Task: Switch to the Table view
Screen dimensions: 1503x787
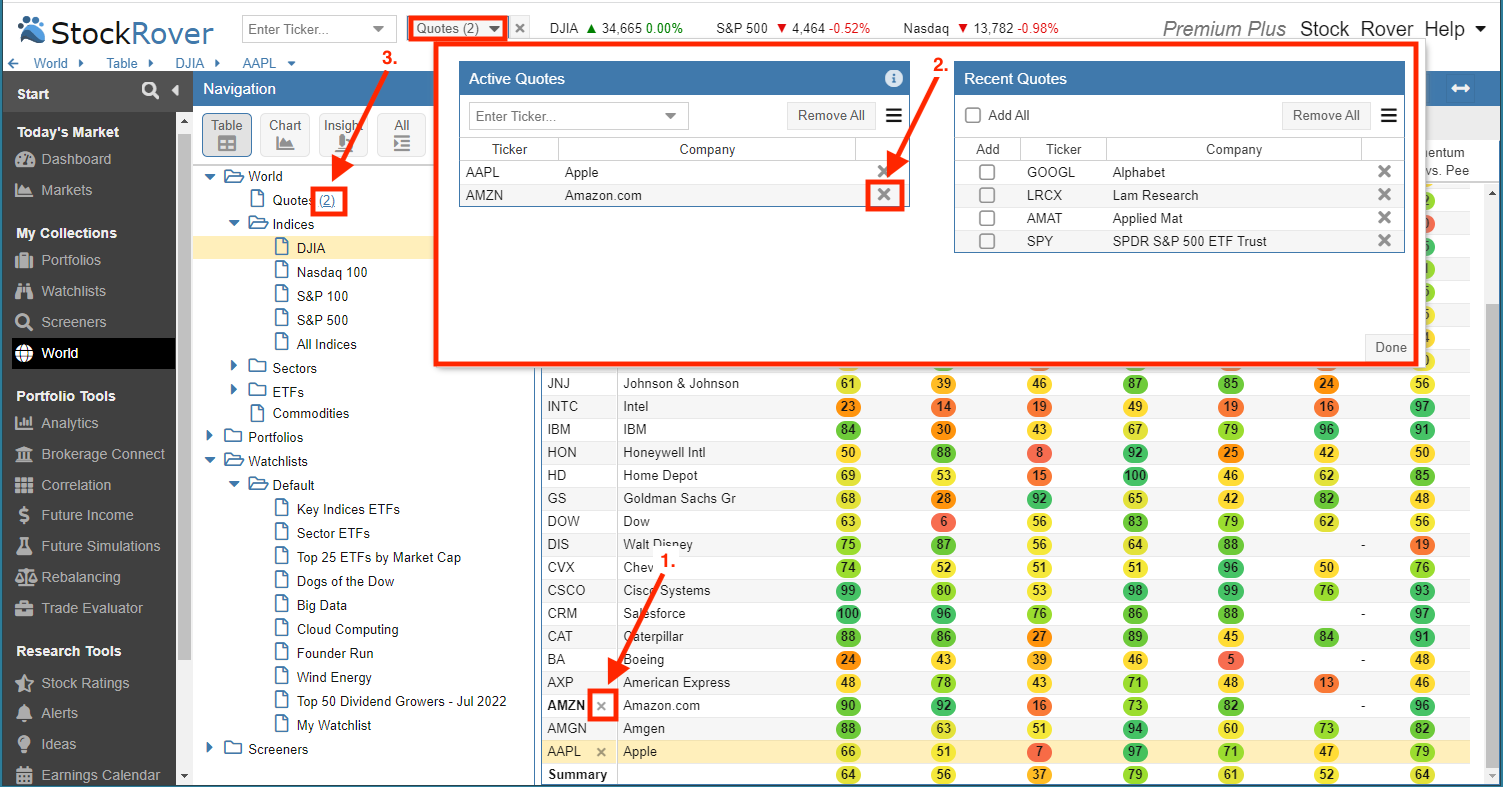Action: (227, 135)
